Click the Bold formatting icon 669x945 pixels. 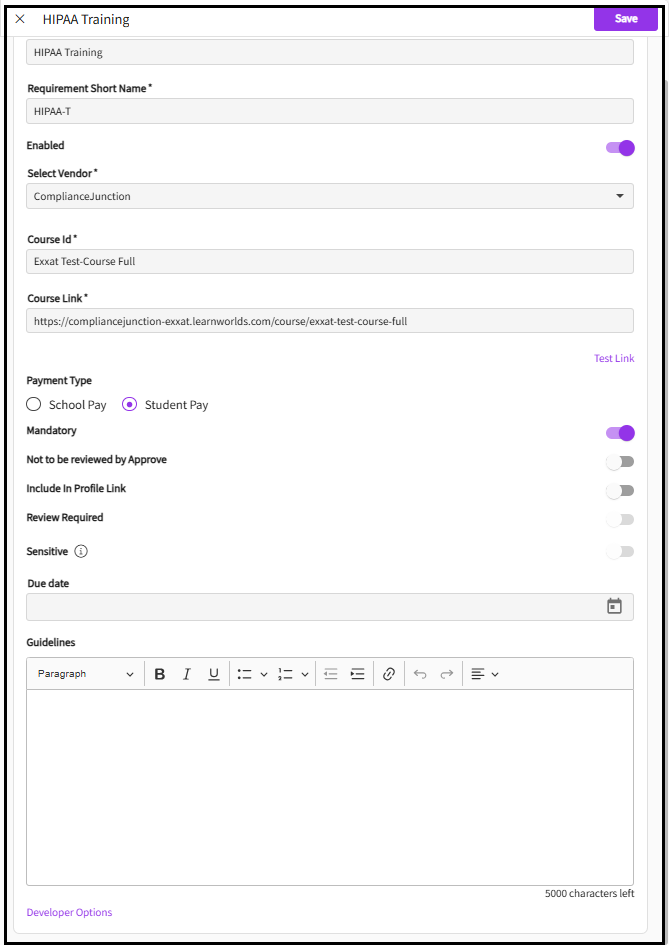160,674
